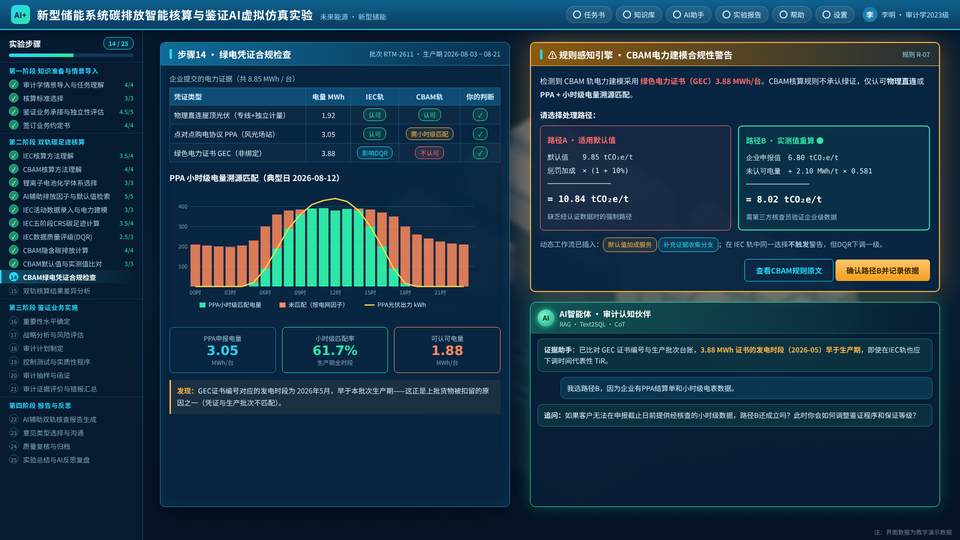The image size is (960, 540).
Task: Click the checkmark beside 核算标准选择
Action: point(13,98)
